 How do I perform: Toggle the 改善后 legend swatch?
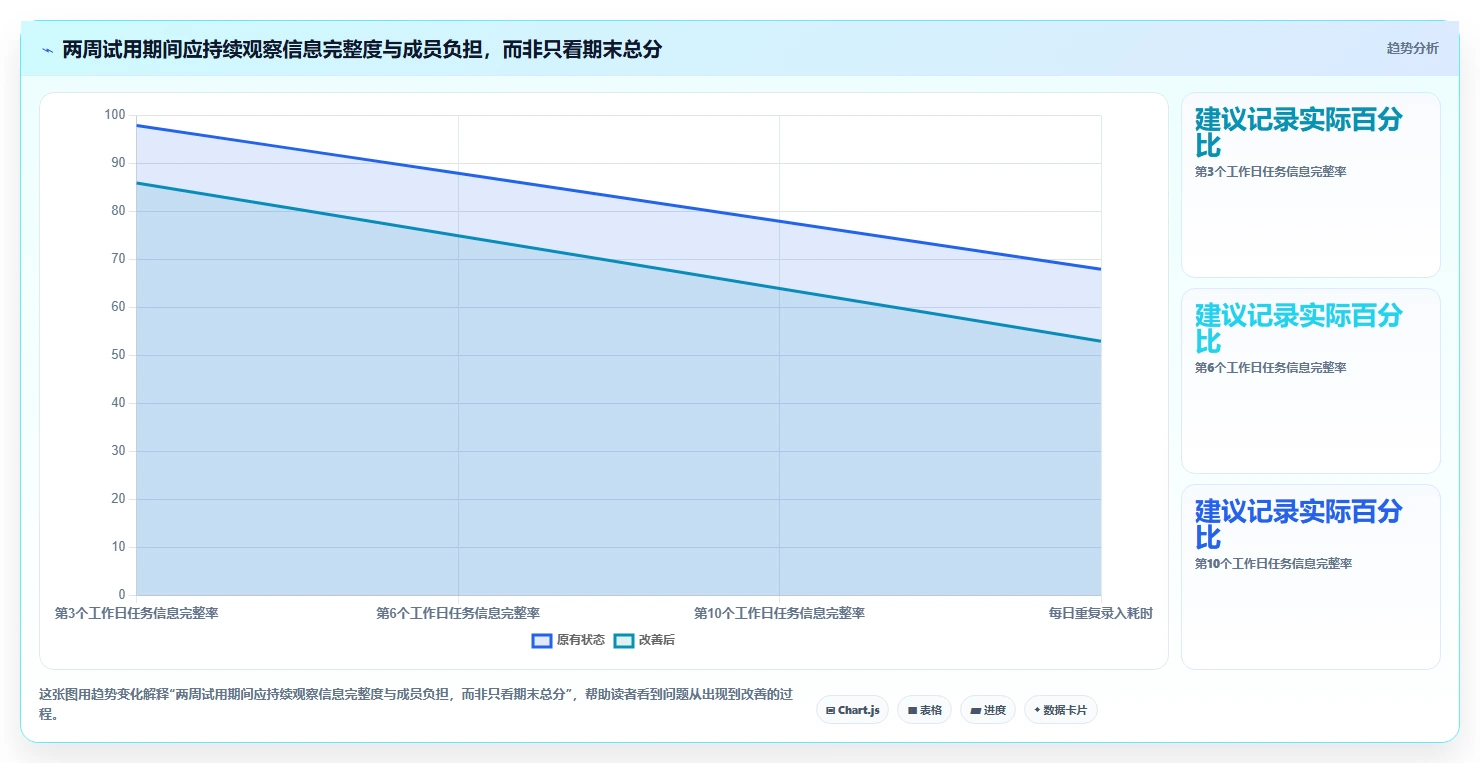click(x=624, y=640)
